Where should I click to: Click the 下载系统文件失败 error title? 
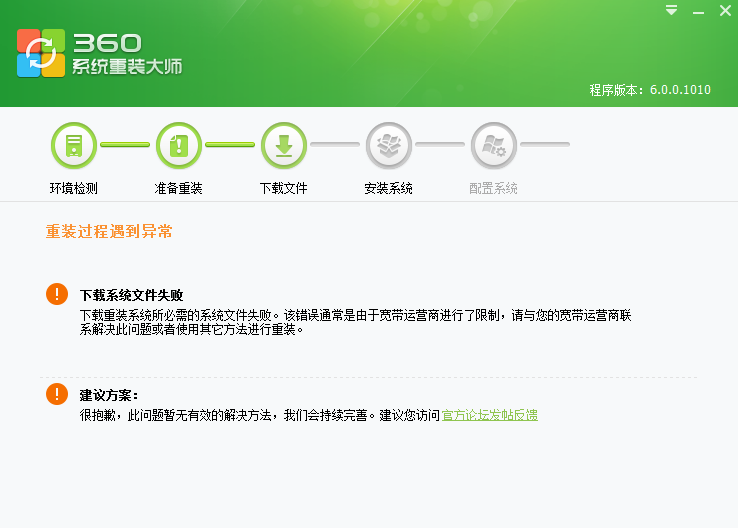coord(131,295)
